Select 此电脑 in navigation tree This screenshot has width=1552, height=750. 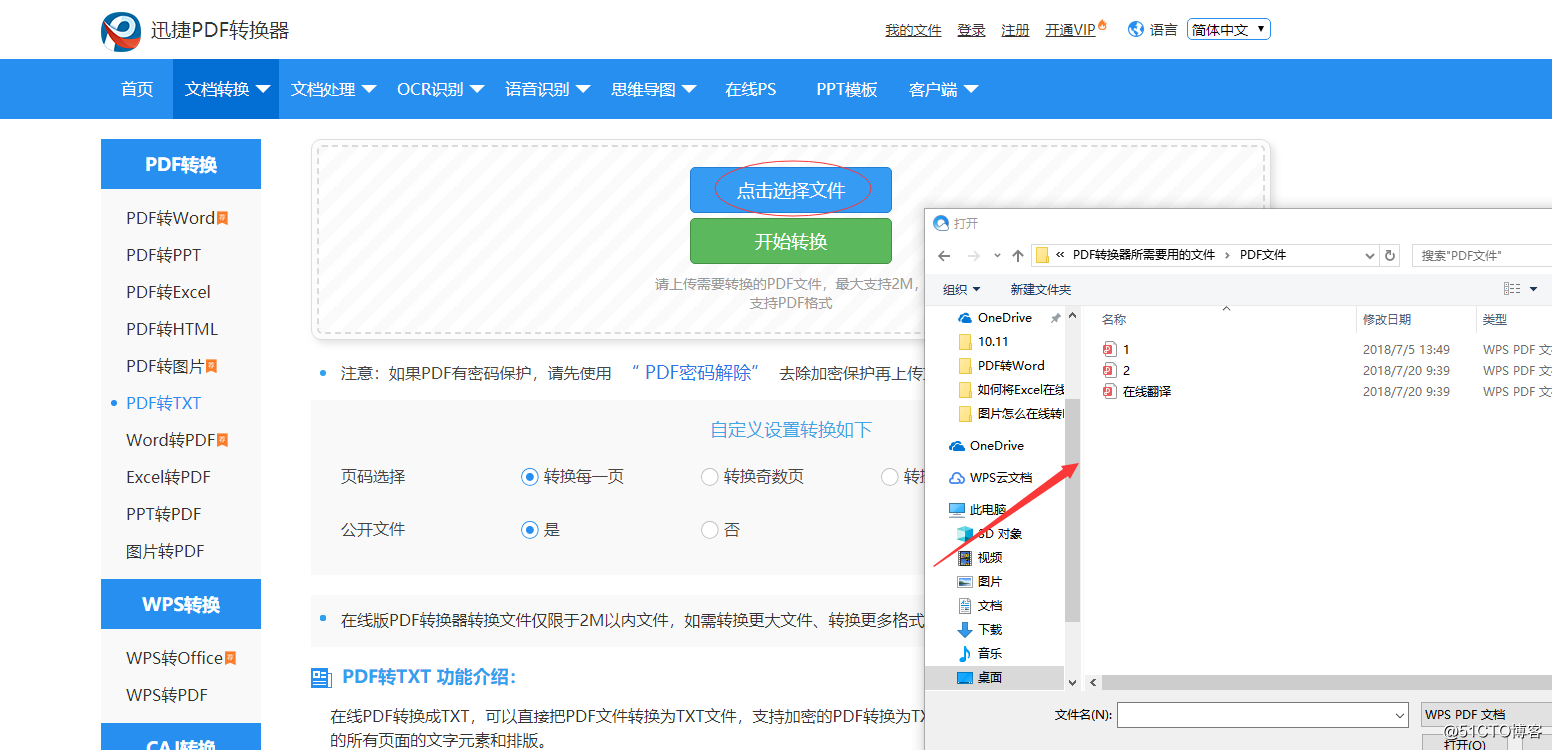tap(978, 510)
